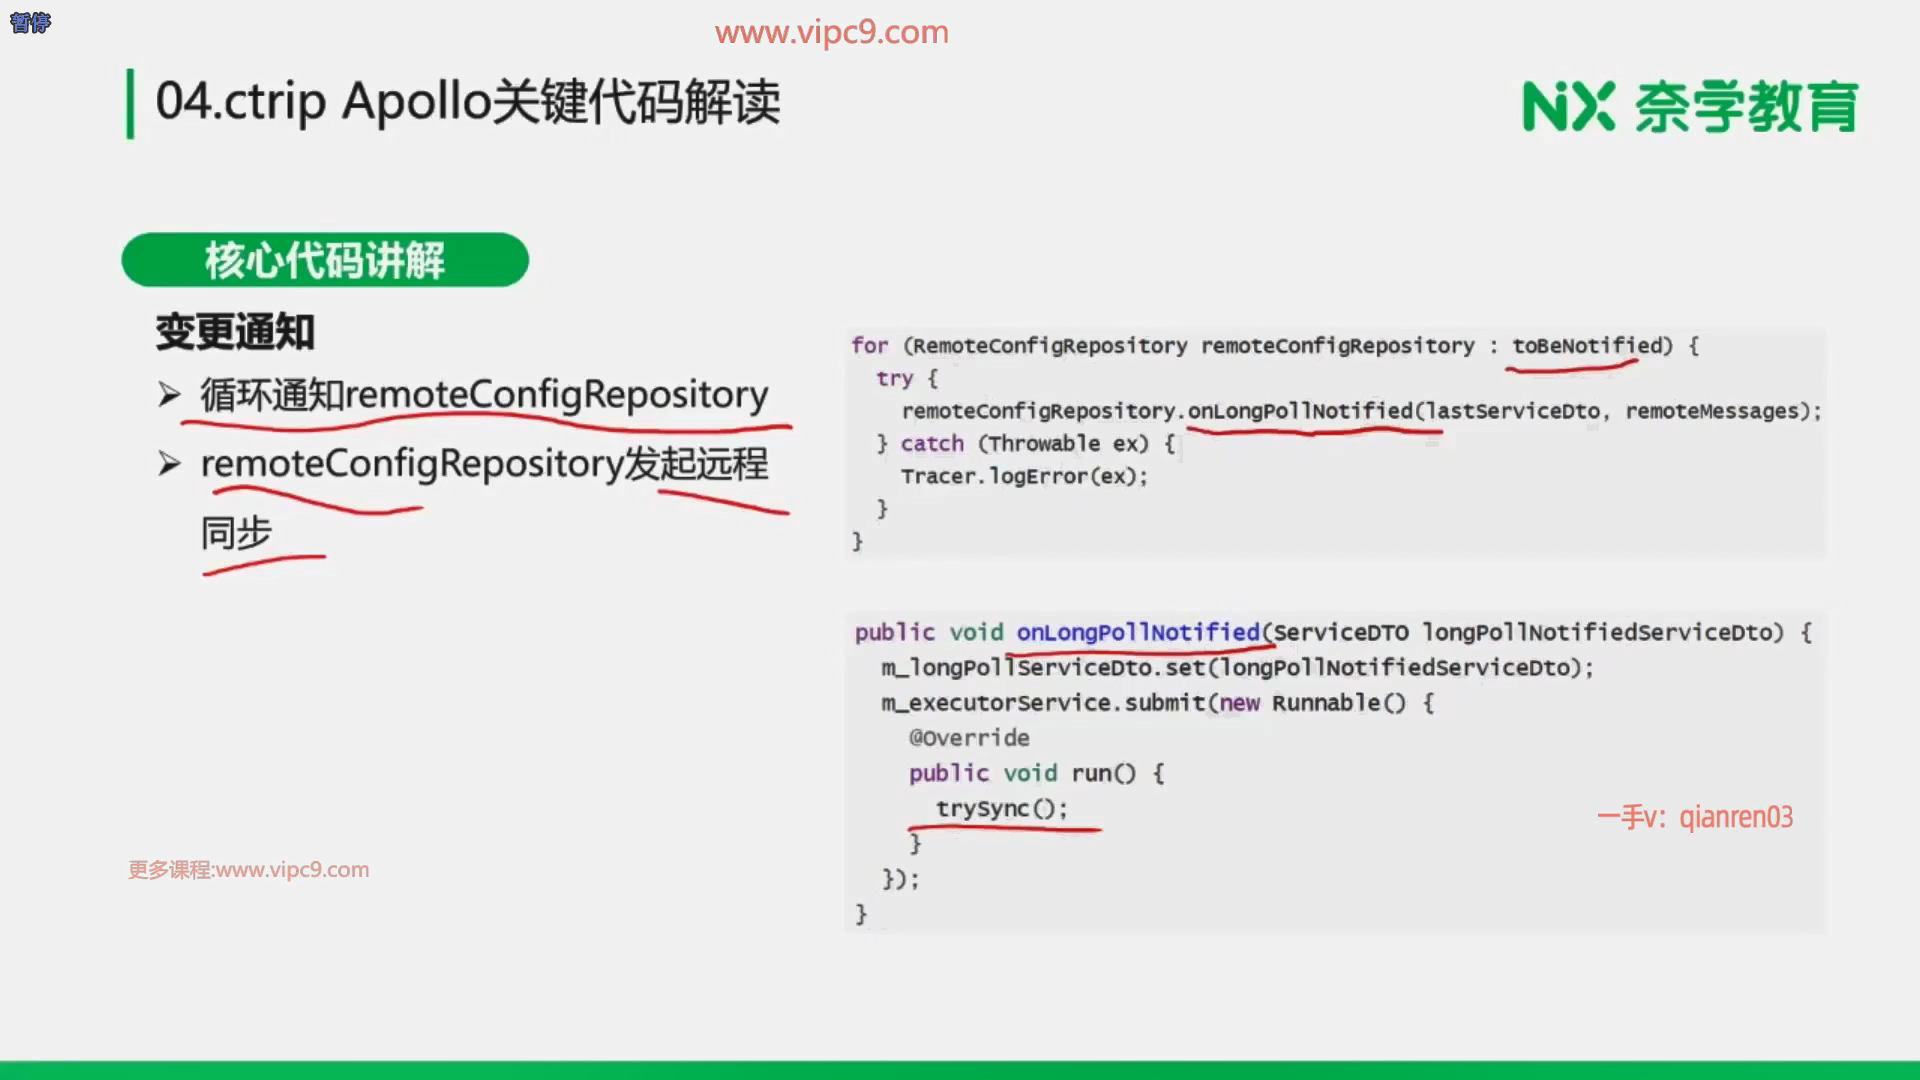Click the www.vipc9.com watermark link at top
Image resolution: width=1920 pixels, height=1080 pixels.
click(831, 32)
